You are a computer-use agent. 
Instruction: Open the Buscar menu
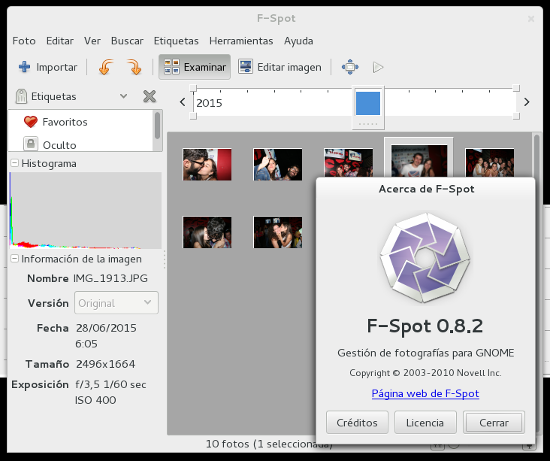click(x=127, y=41)
